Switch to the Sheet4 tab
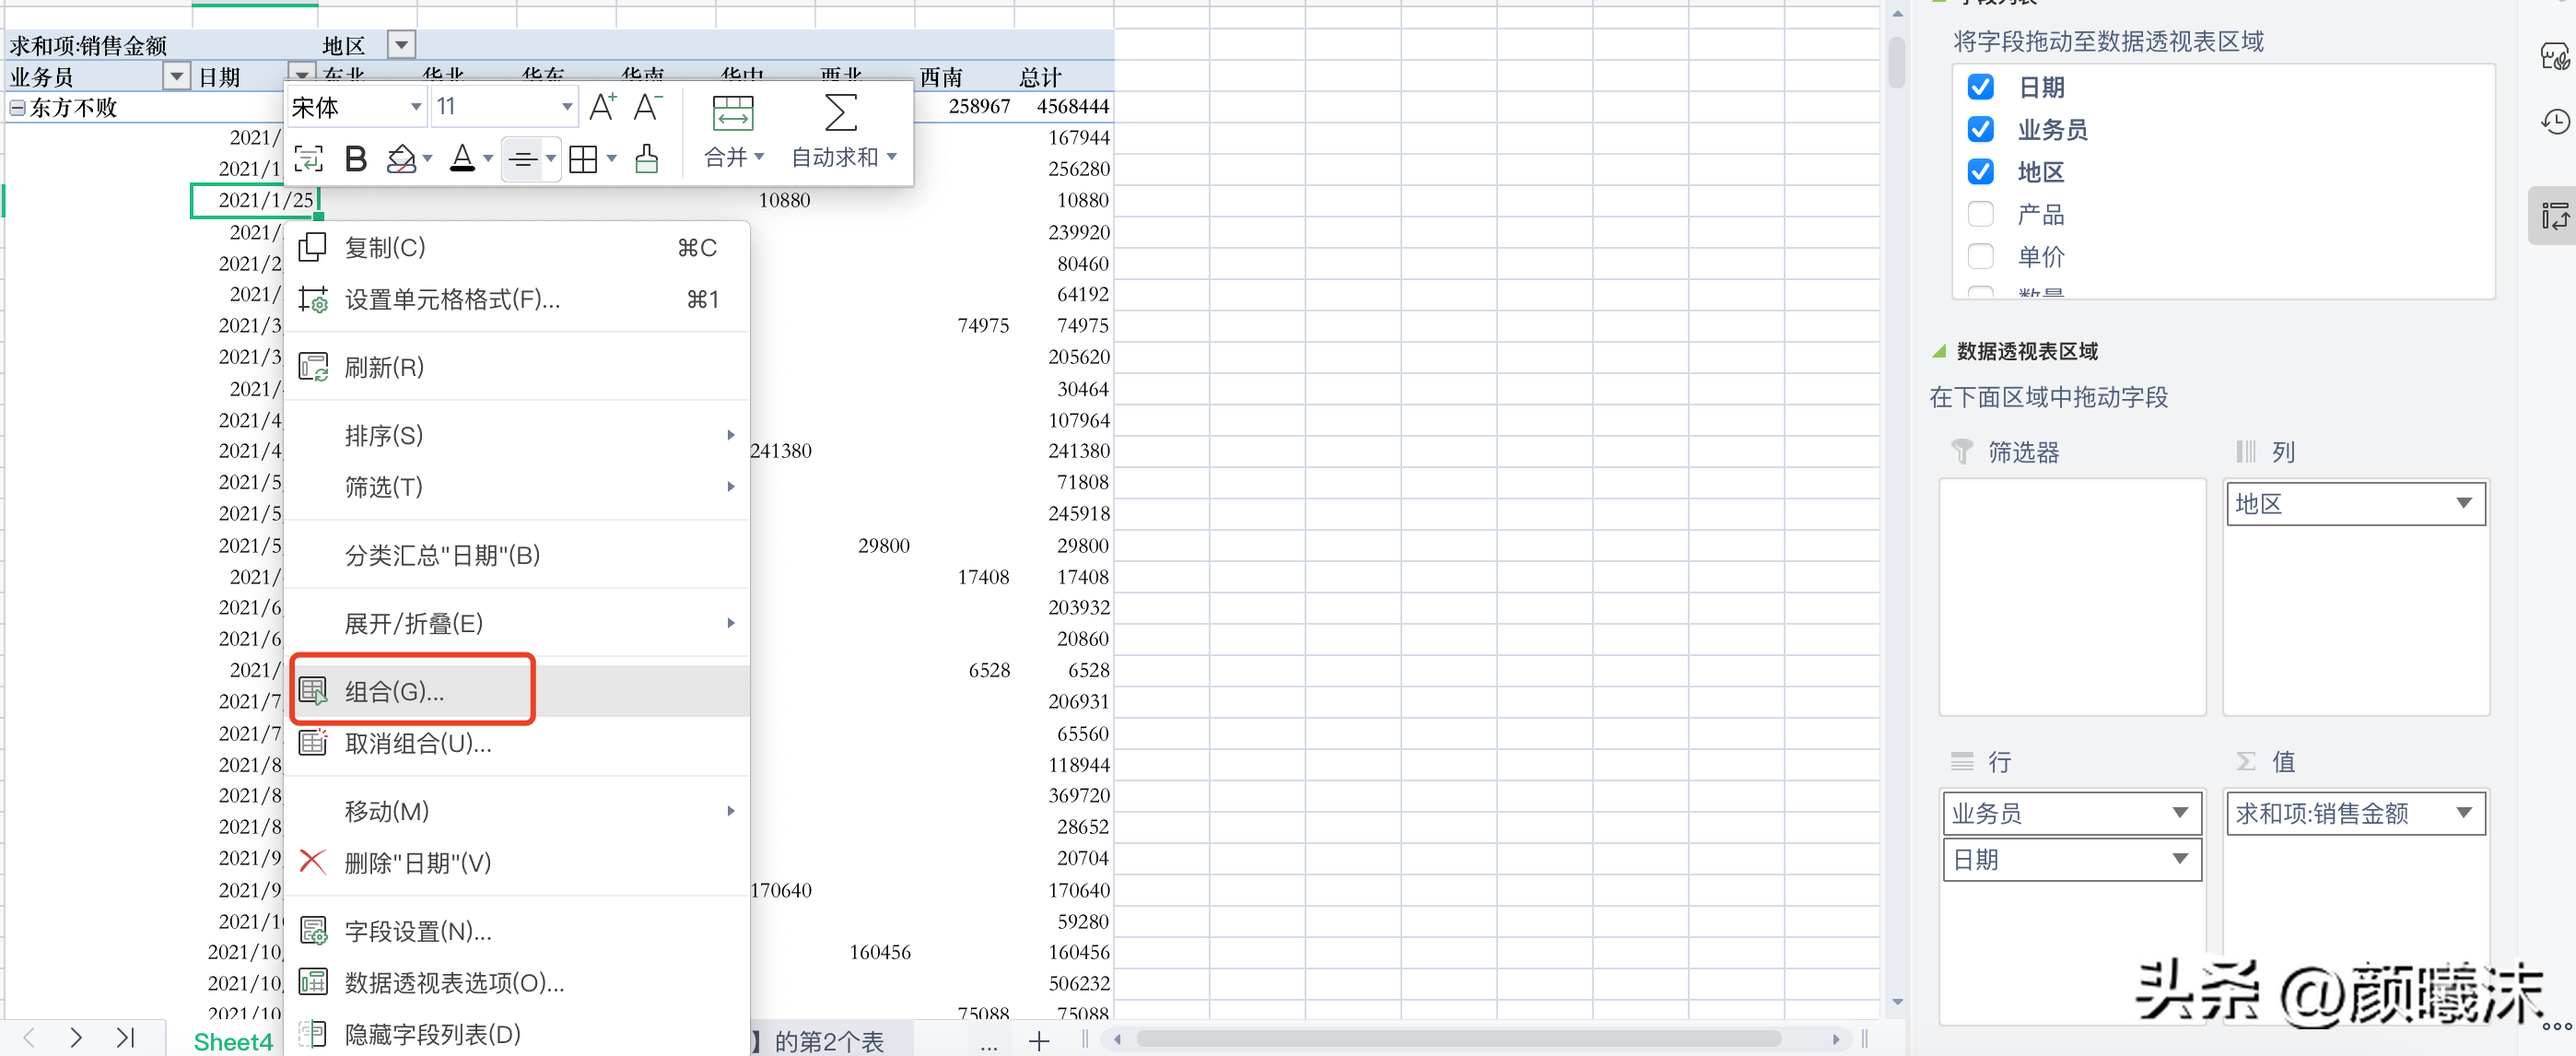This screenshot has height=1056, width=2576. 232,1041
